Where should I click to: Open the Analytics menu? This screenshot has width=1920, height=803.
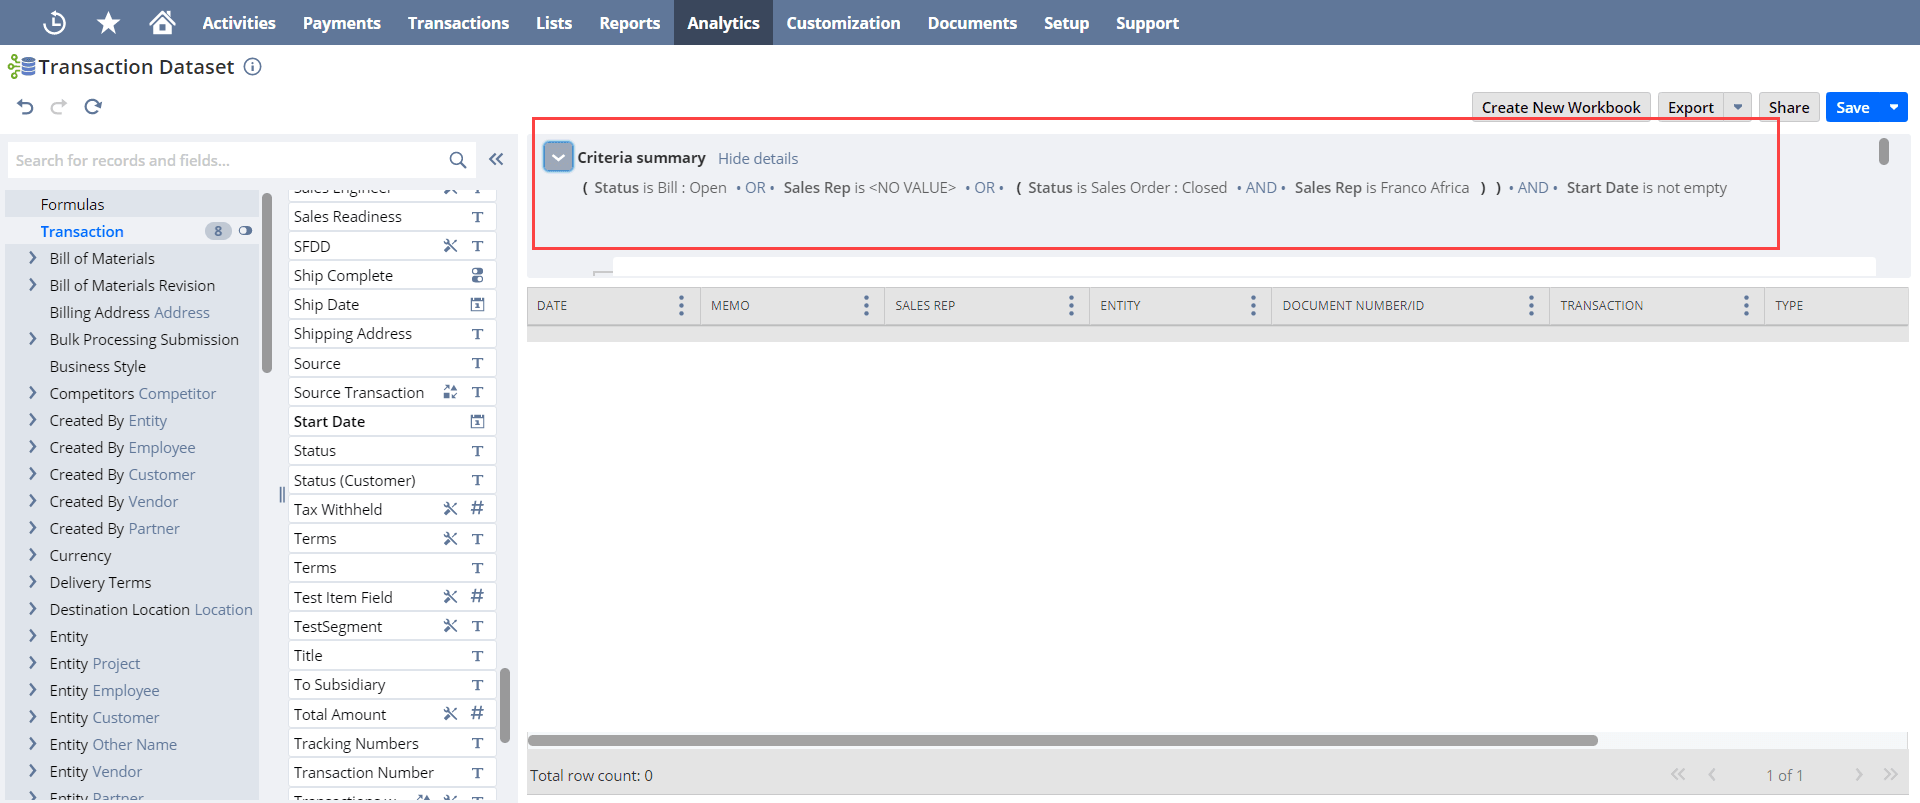click(x=723, y=22)
